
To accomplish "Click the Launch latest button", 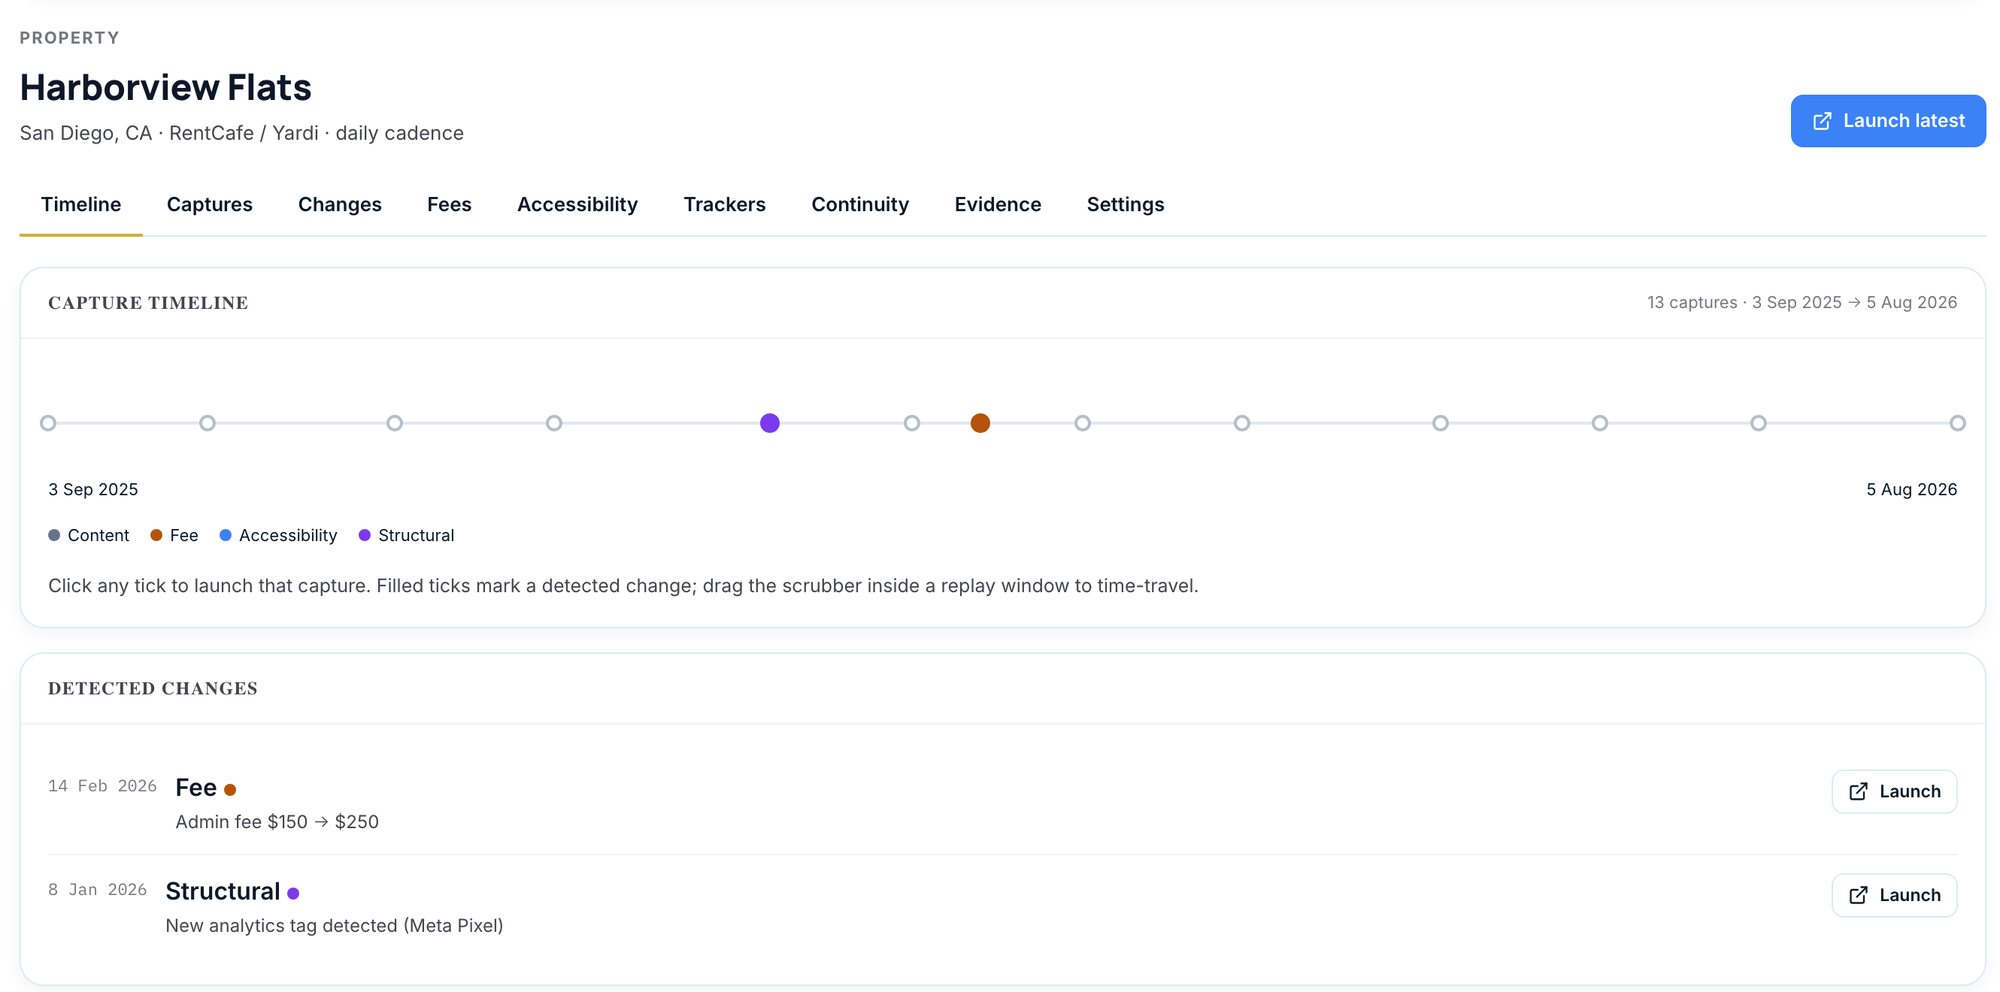I will 1887,121.
